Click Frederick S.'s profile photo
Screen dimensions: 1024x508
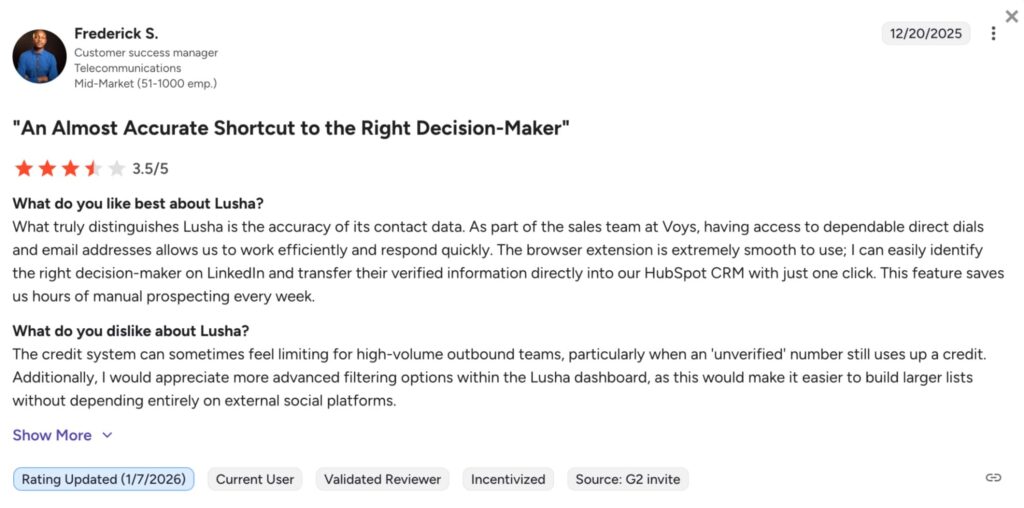[39, 57]
